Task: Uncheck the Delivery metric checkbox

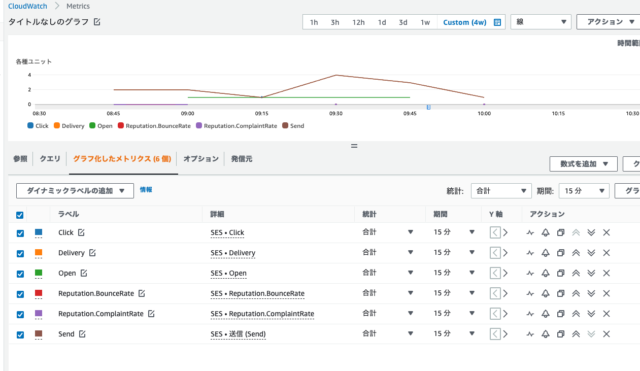Action: click(x=20, y=253)
